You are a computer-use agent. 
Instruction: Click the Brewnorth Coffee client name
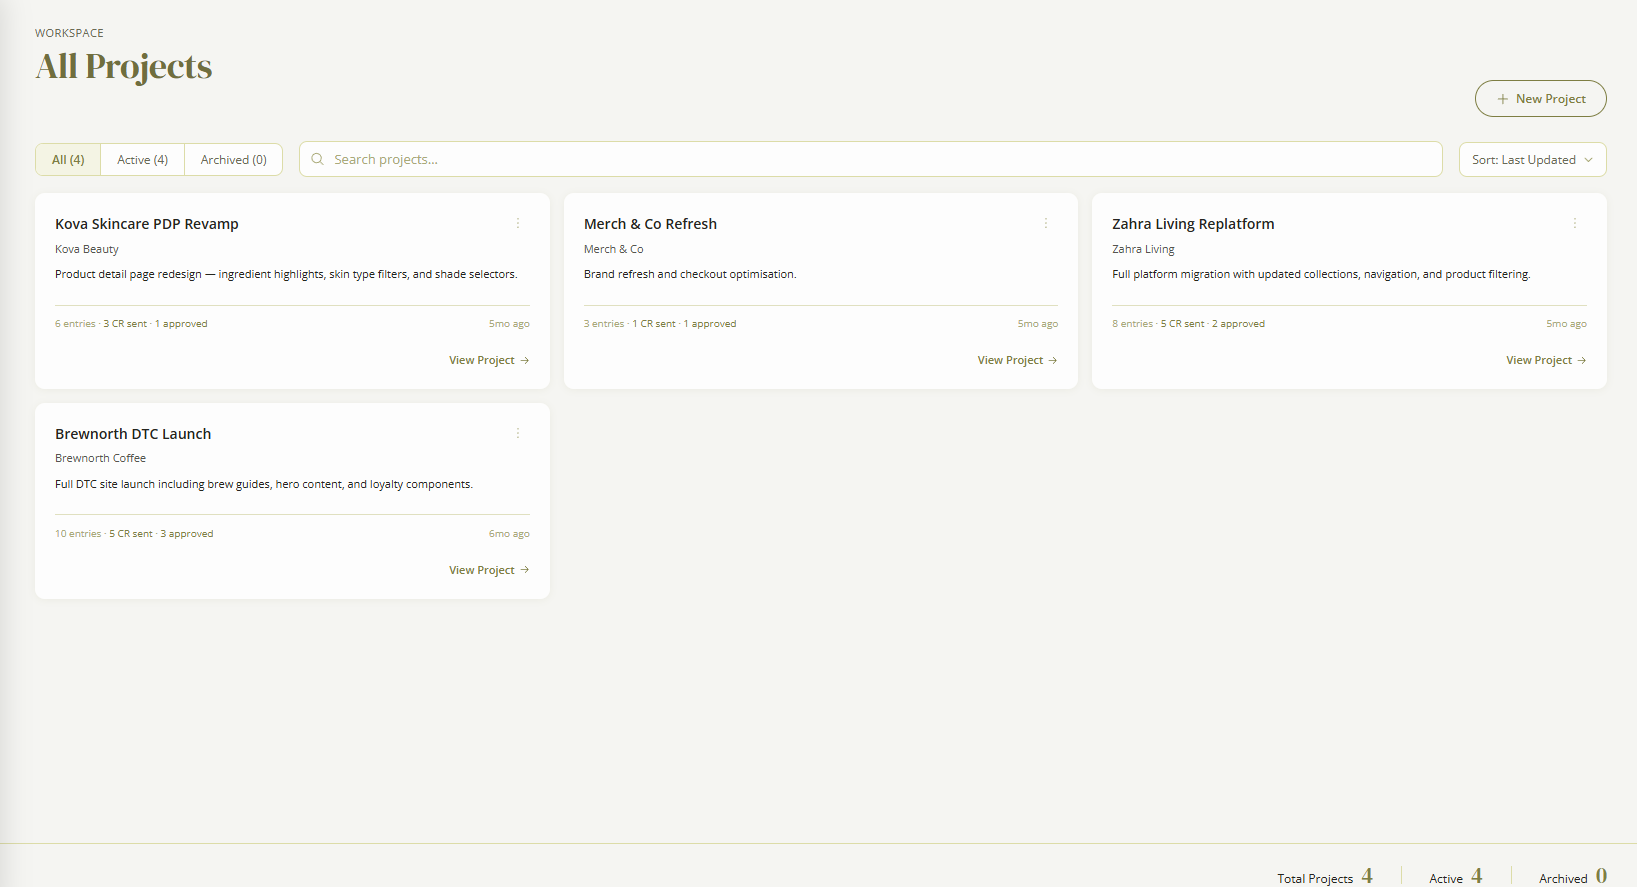[100, 458]
